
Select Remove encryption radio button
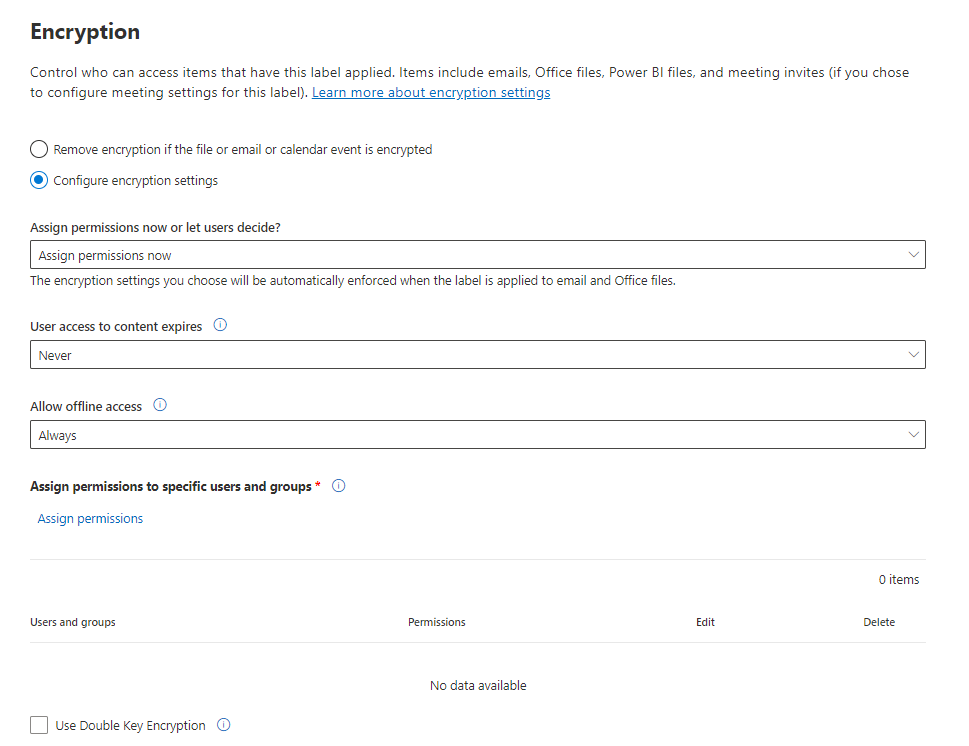coord(39,149)
